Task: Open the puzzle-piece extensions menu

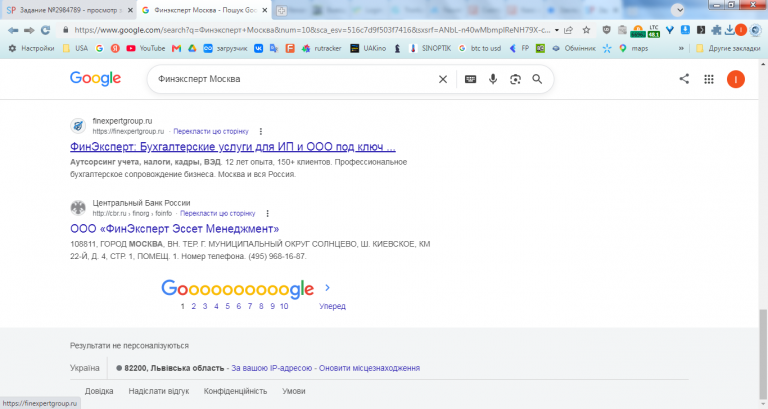Action: (716, 30)
